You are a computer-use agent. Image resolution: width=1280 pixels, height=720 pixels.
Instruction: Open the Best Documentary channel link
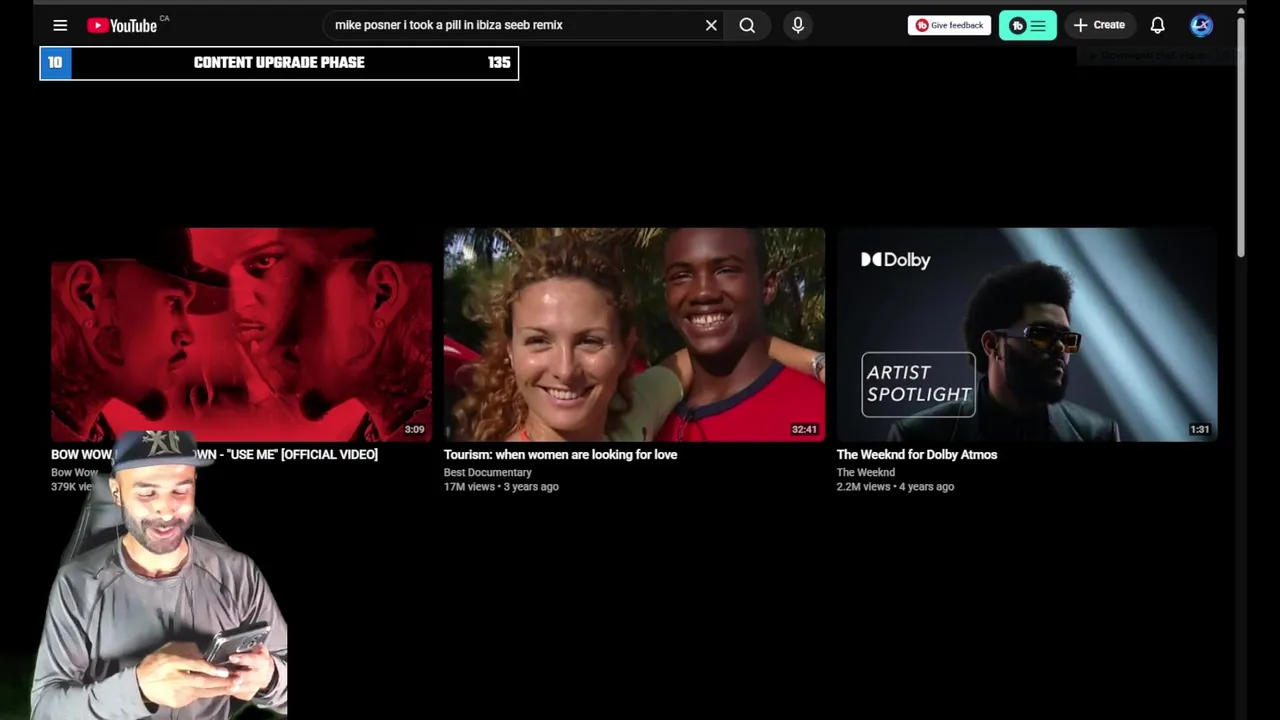487,472
